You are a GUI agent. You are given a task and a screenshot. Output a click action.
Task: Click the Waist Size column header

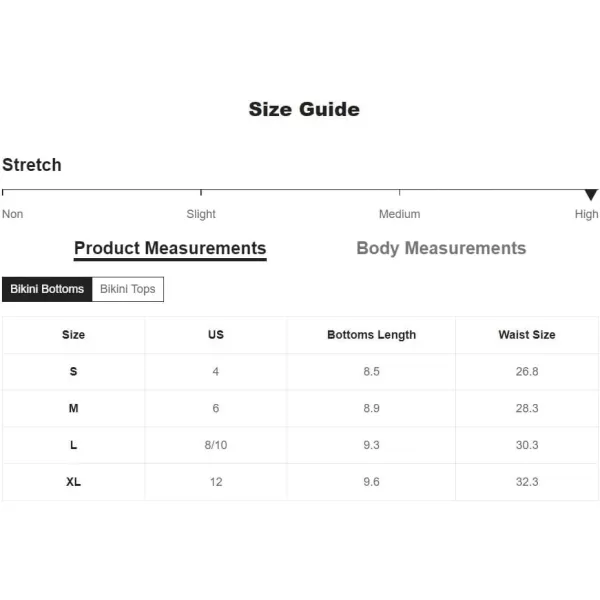tap(527, 335)
